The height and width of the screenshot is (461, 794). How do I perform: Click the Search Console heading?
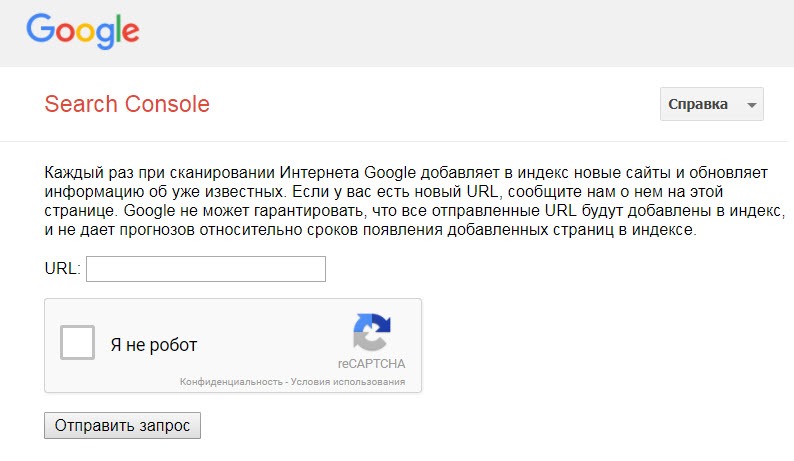[127, 104]
